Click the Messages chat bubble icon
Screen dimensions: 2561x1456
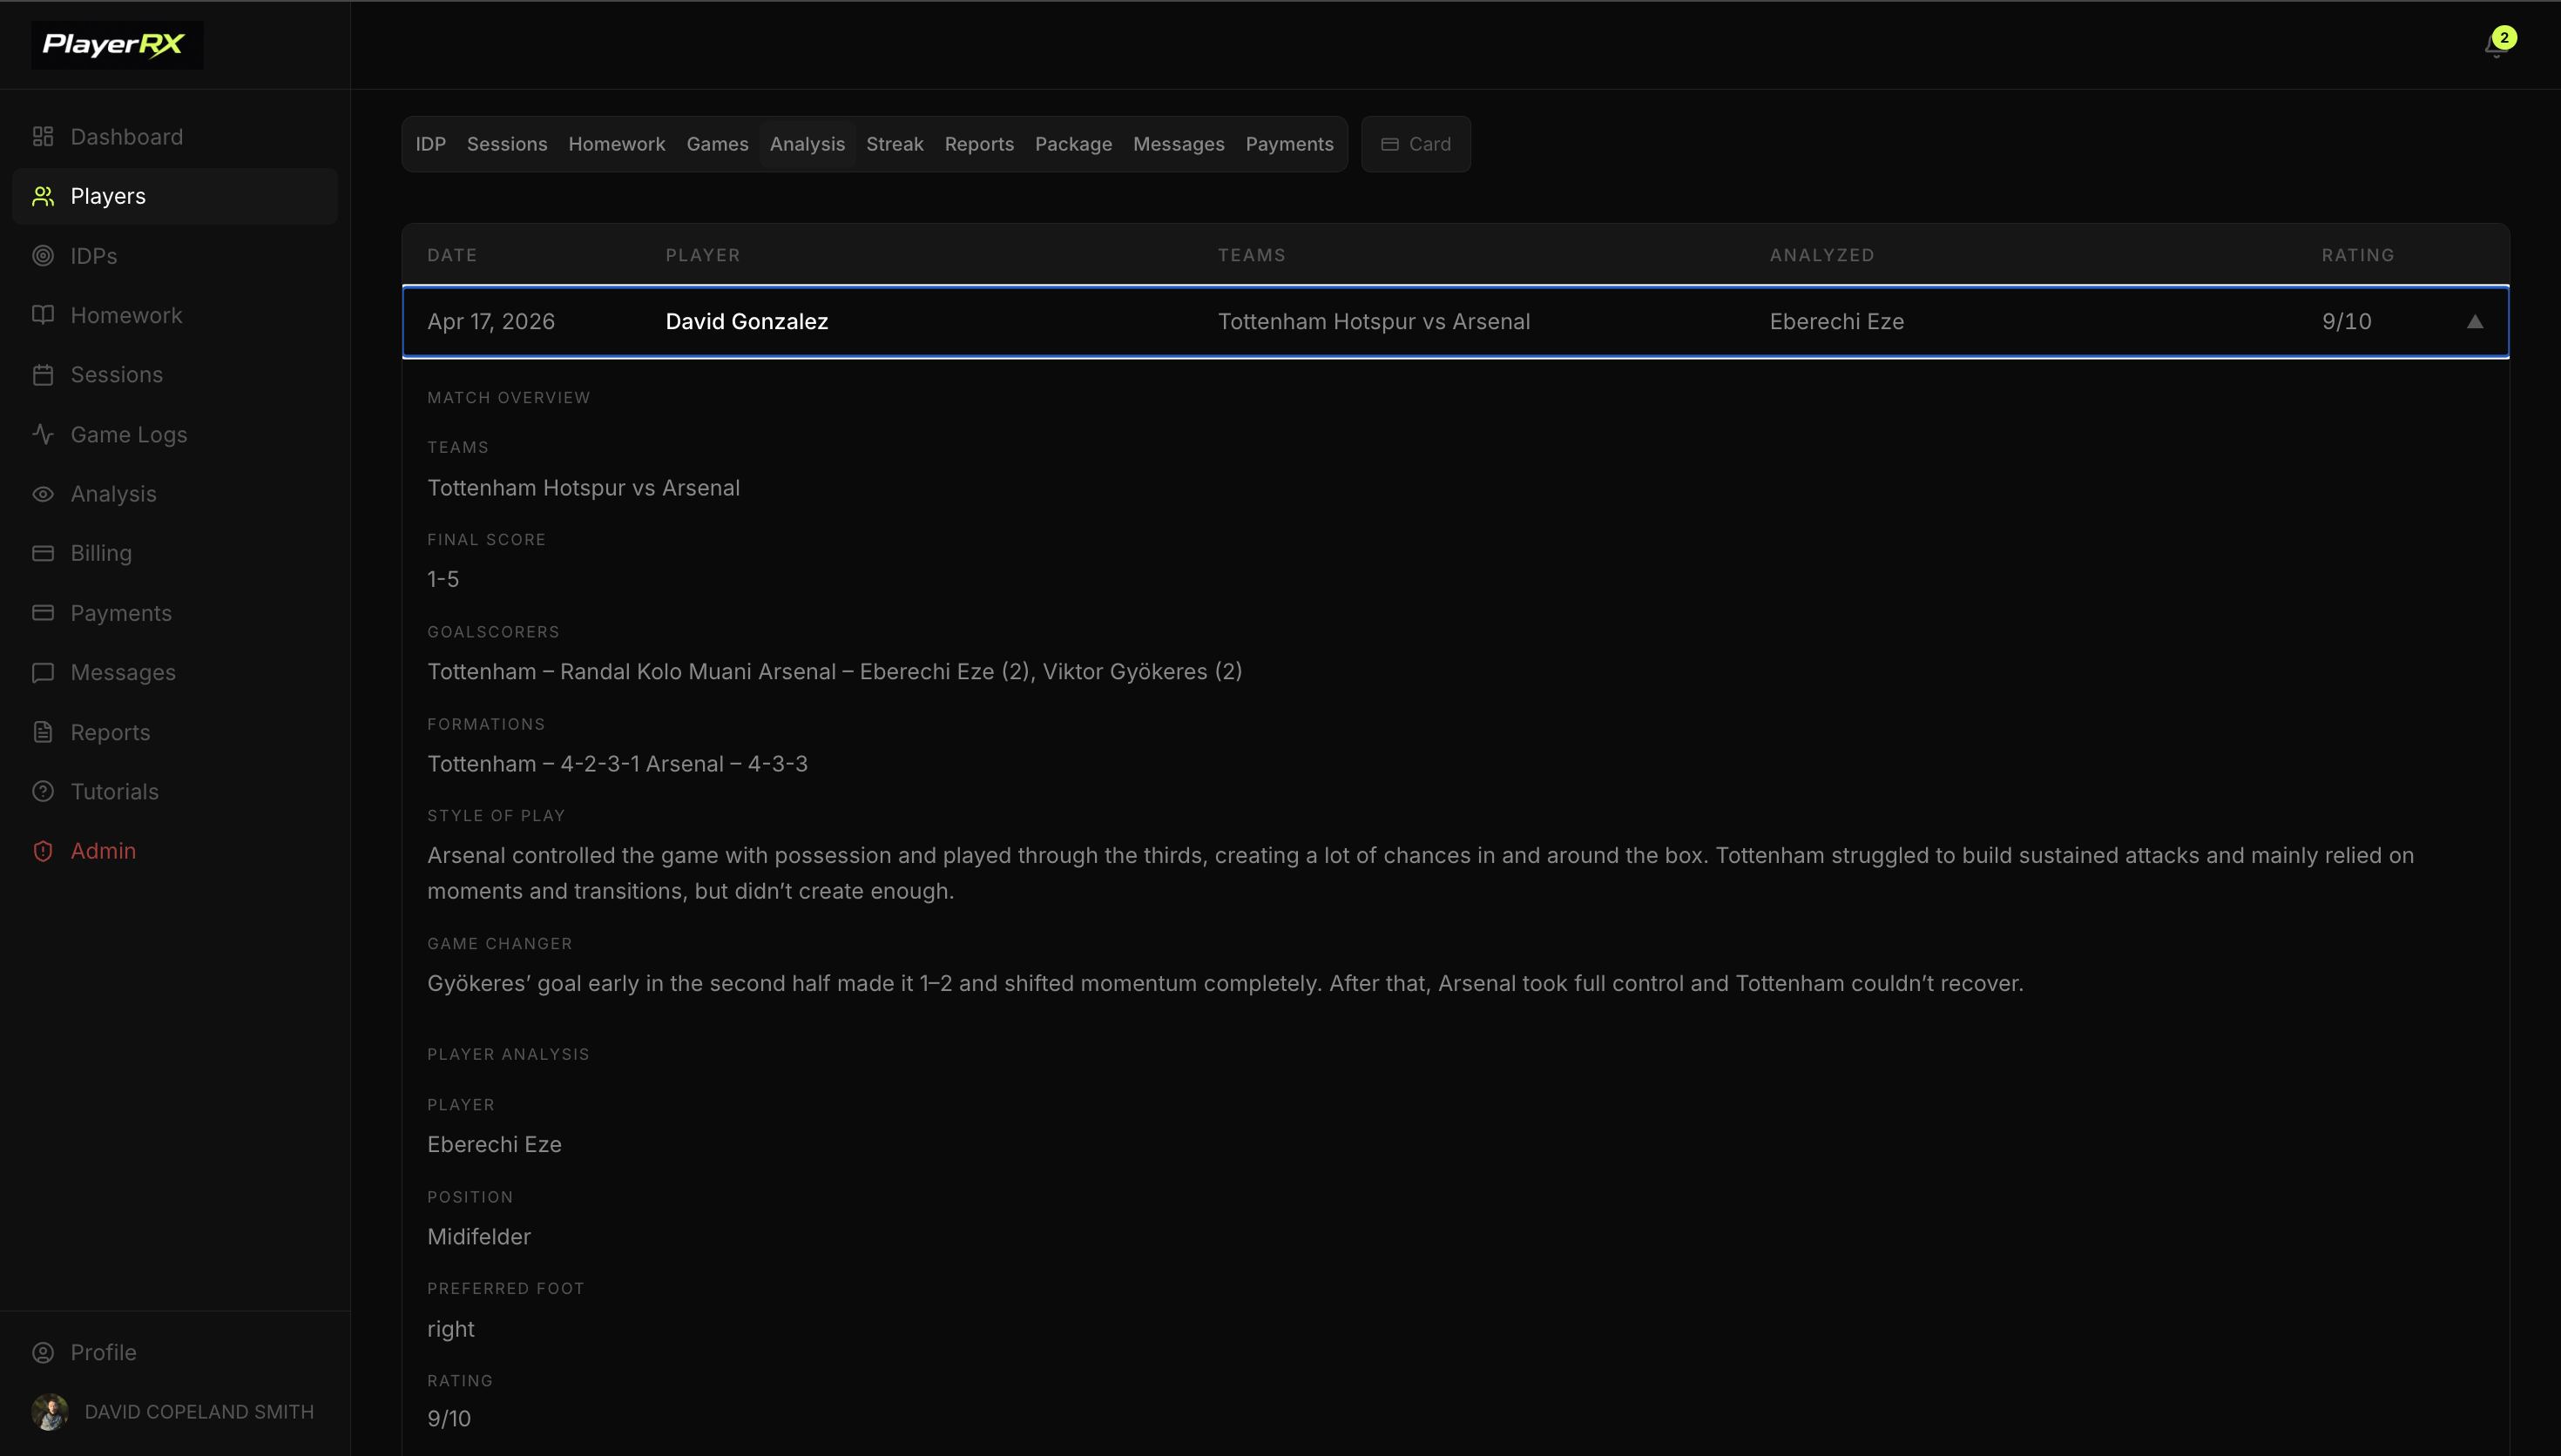pyautogui.click(x=43, y=673)
